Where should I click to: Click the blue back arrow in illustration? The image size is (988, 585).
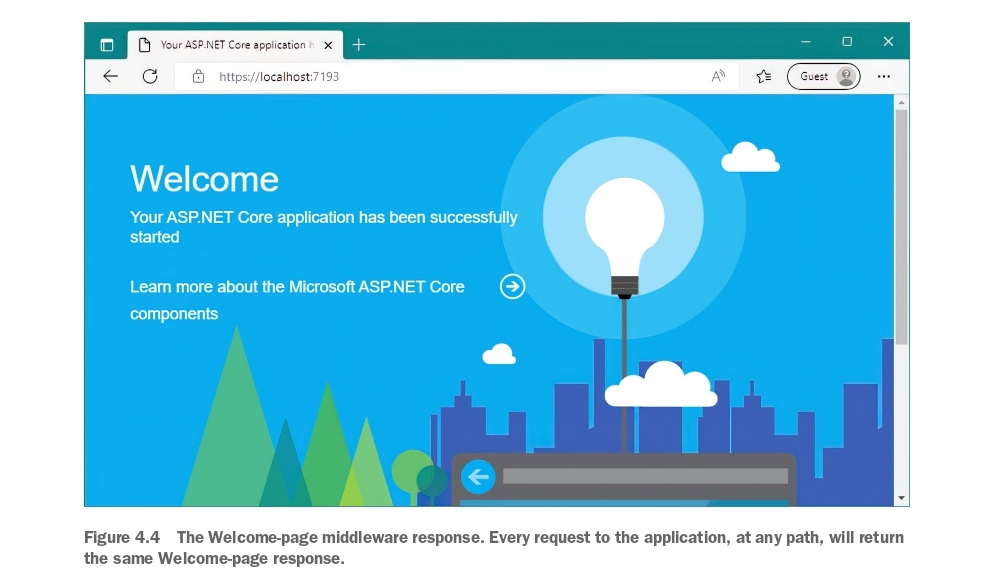(x=478, y=477)
